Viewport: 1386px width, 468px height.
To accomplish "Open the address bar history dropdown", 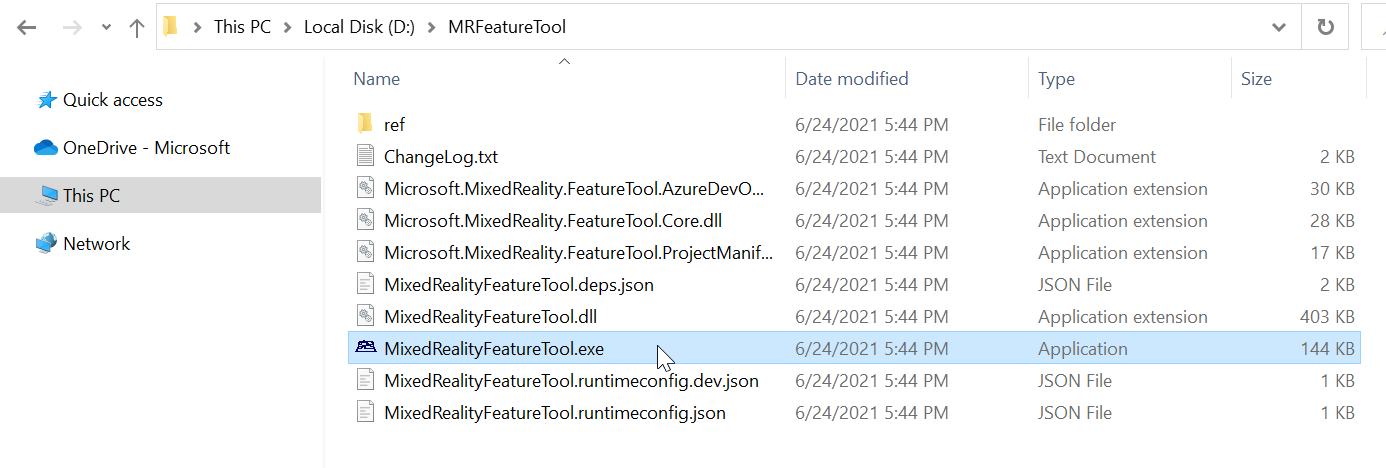I will coord(1278,28).
